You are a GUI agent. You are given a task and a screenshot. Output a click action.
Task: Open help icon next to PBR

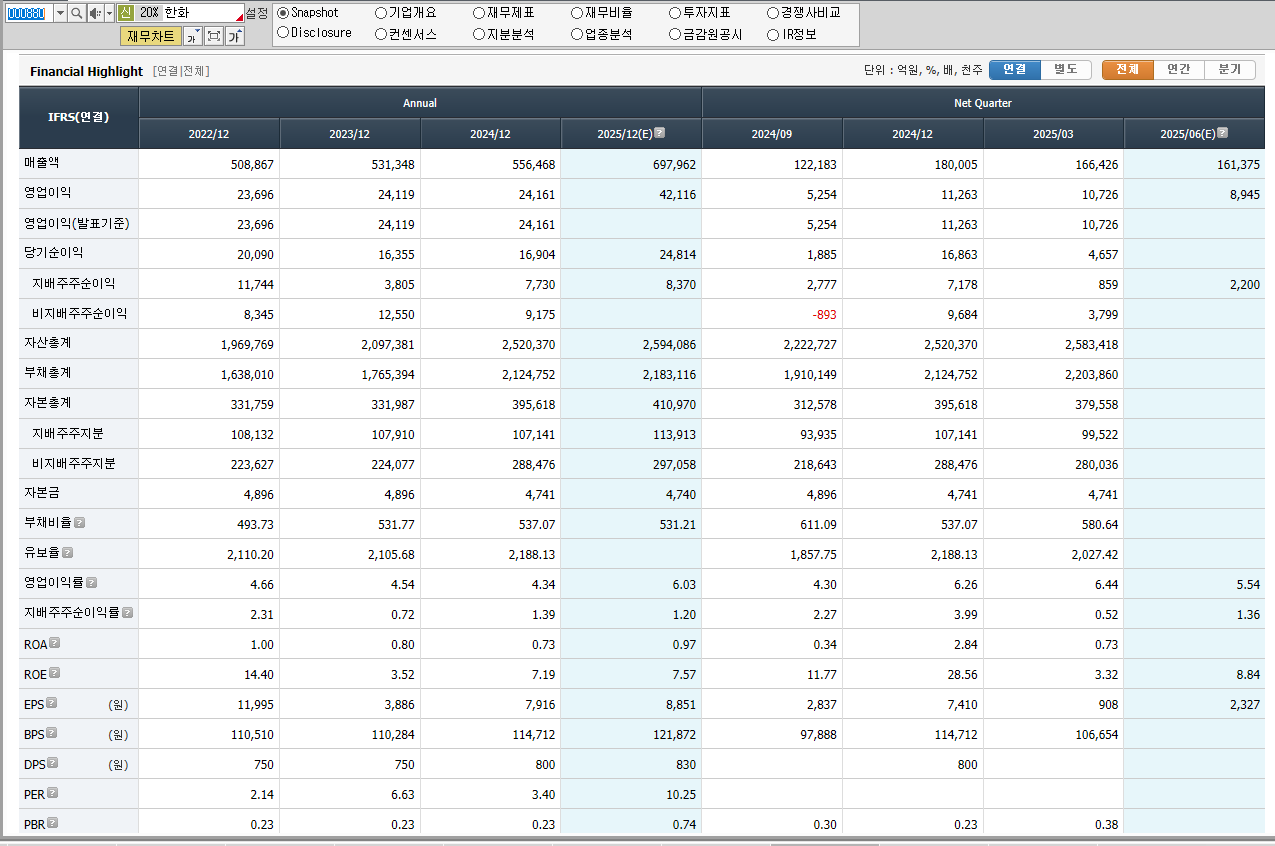coord(52,822)
